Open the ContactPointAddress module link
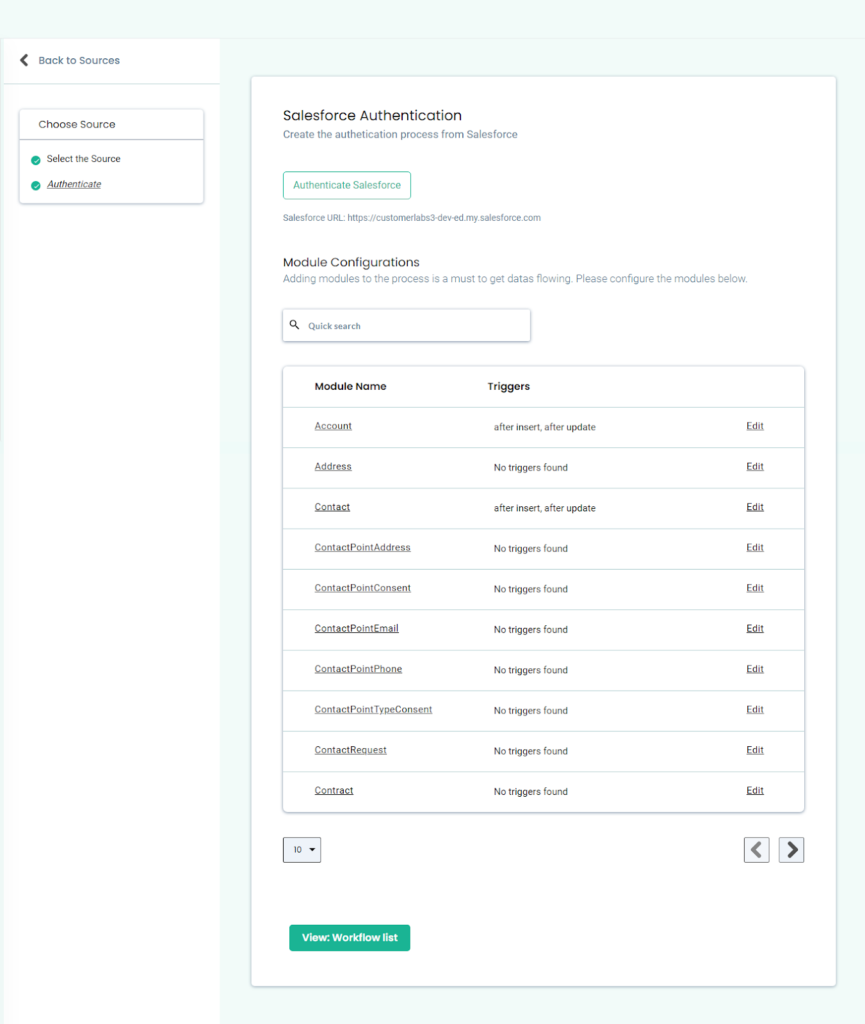This screenshot has width=865, height=1024. point(362,547)
